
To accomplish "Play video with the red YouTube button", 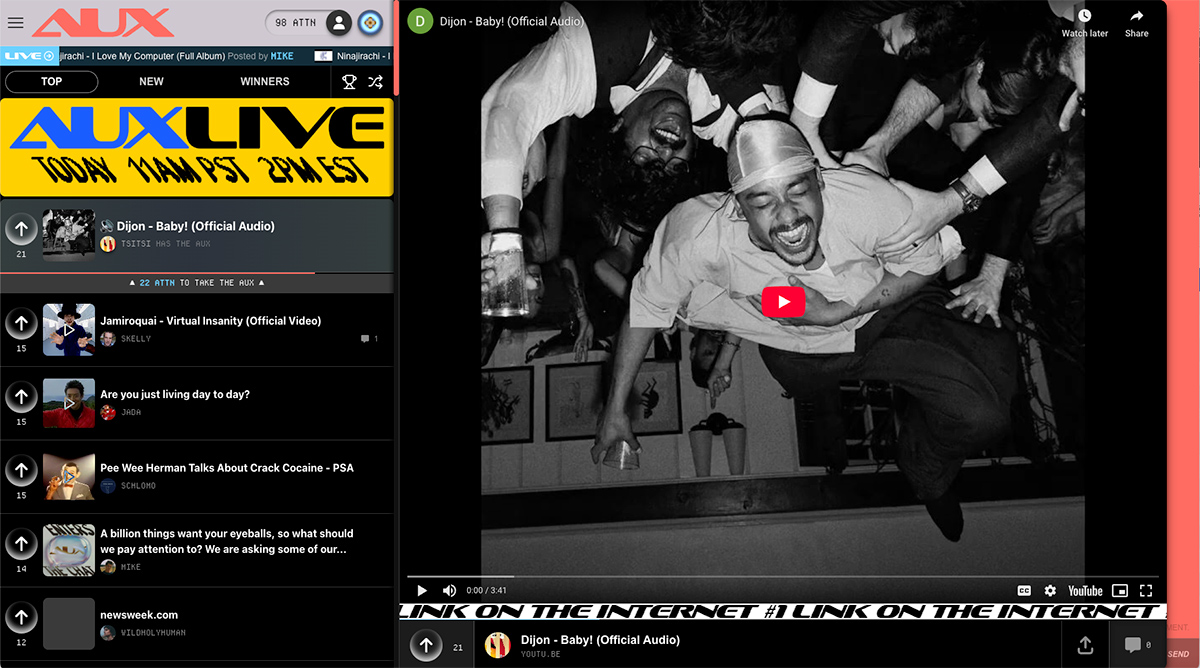I will (x=783, y=302).
